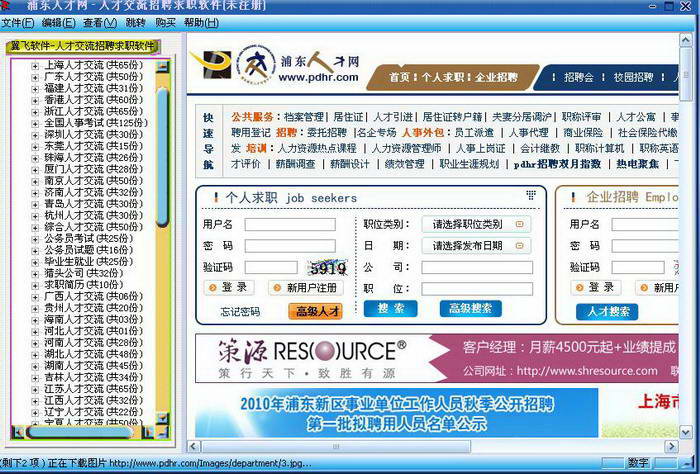Open the 发布日期 date dropdown selector
Screen dimensions: 700x474
(476, 245)
